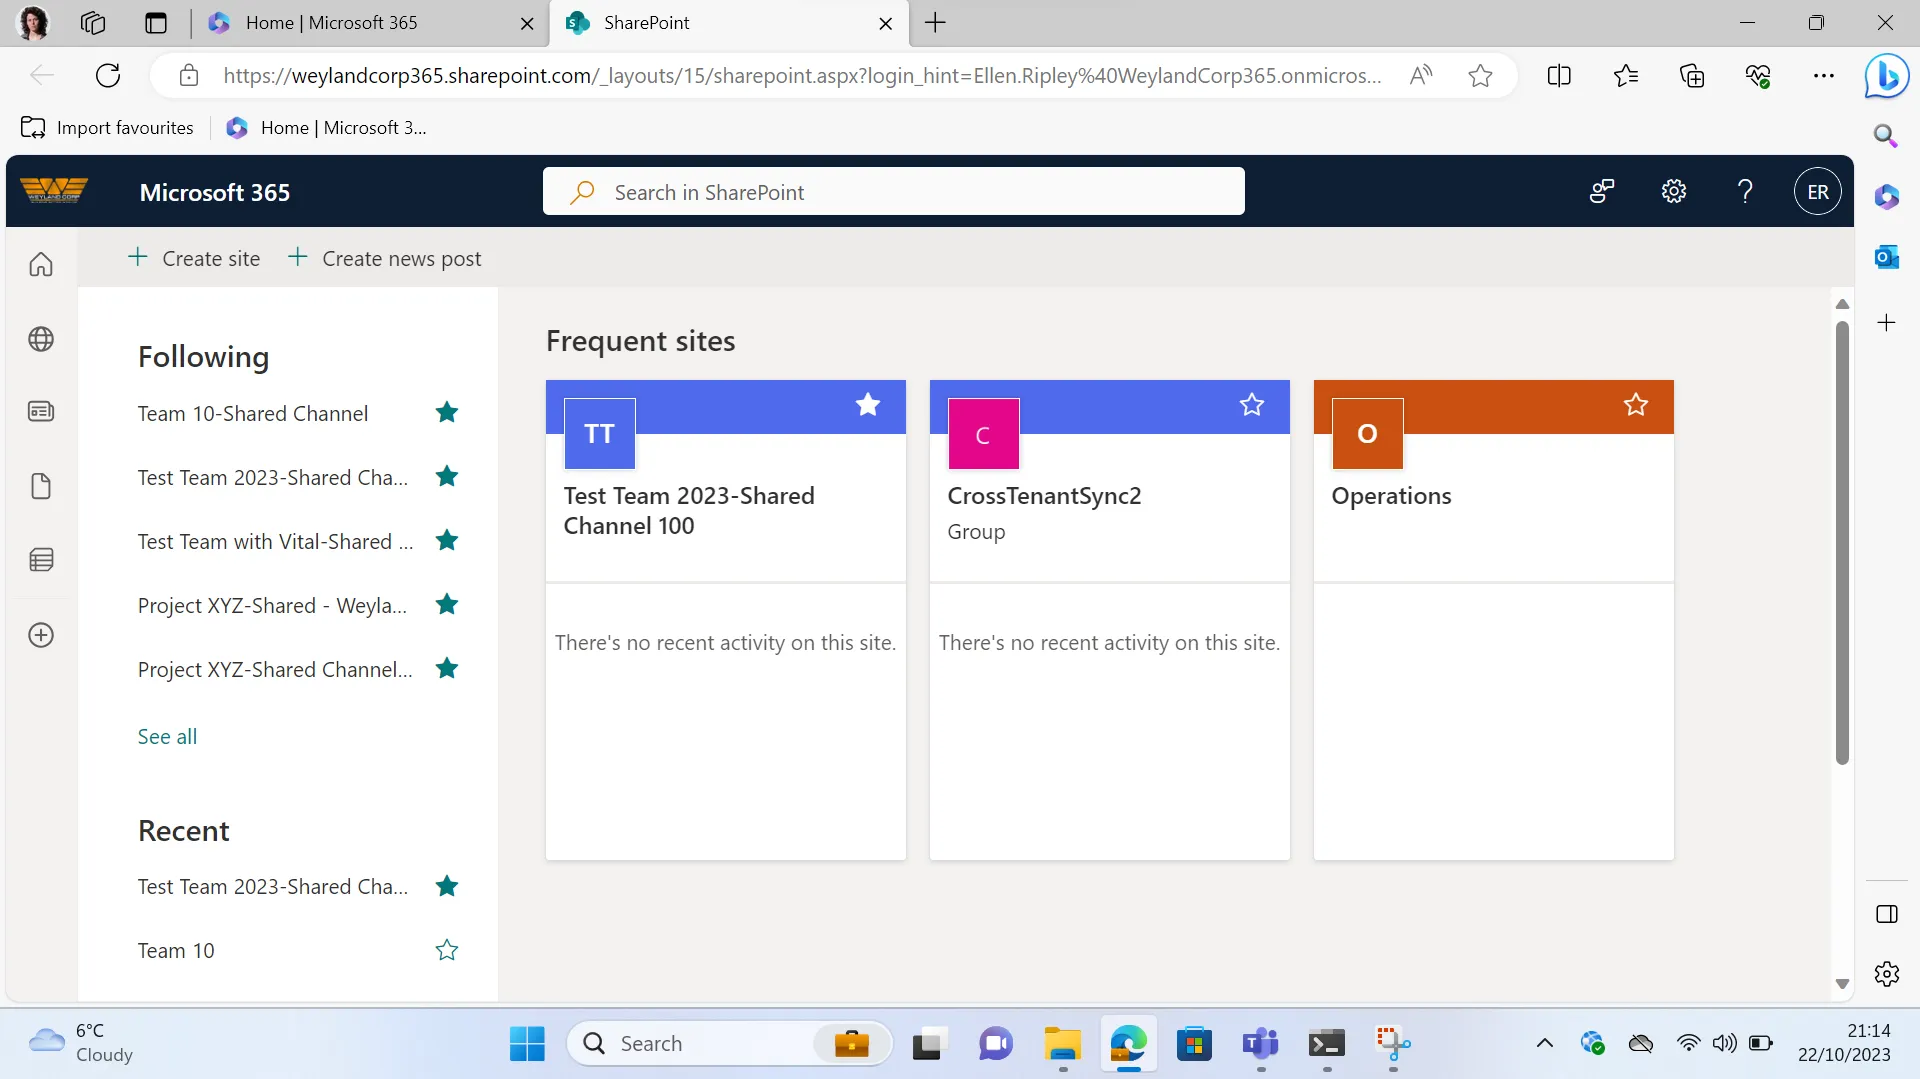Click the browser address bar URL
The height and width of the screenshot is (1079, 1920).
coord(802,75)
